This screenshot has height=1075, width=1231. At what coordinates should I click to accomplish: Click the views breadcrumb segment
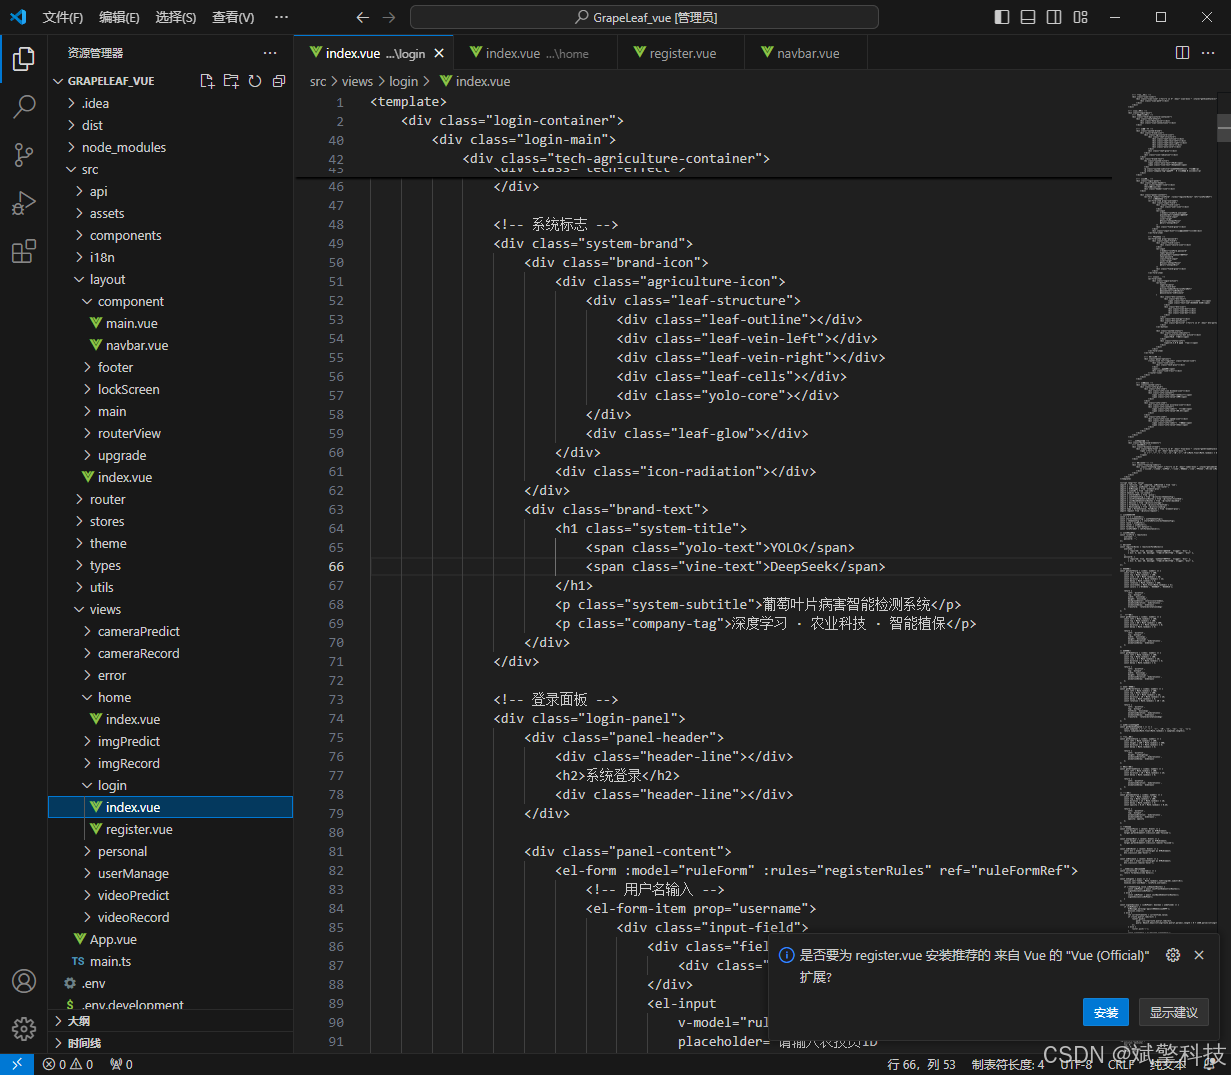coord(357,81)
